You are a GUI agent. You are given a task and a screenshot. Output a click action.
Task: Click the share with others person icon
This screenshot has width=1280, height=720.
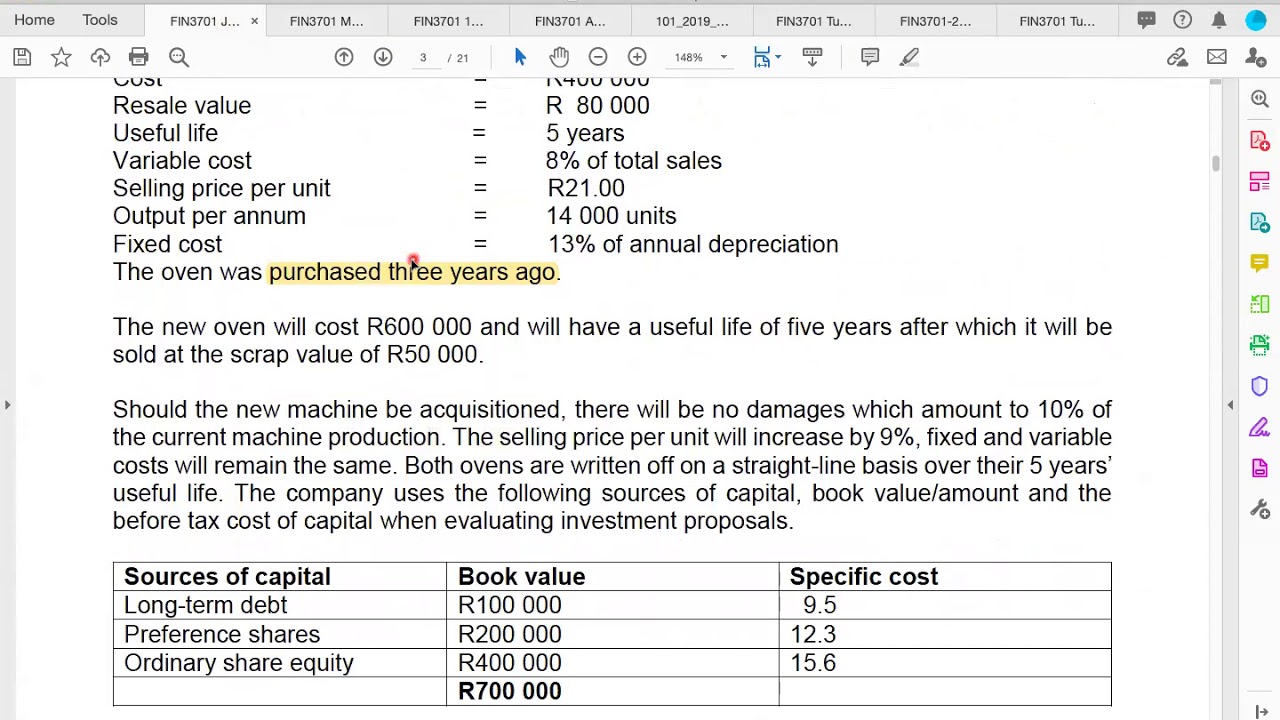tap(1255, 57)
